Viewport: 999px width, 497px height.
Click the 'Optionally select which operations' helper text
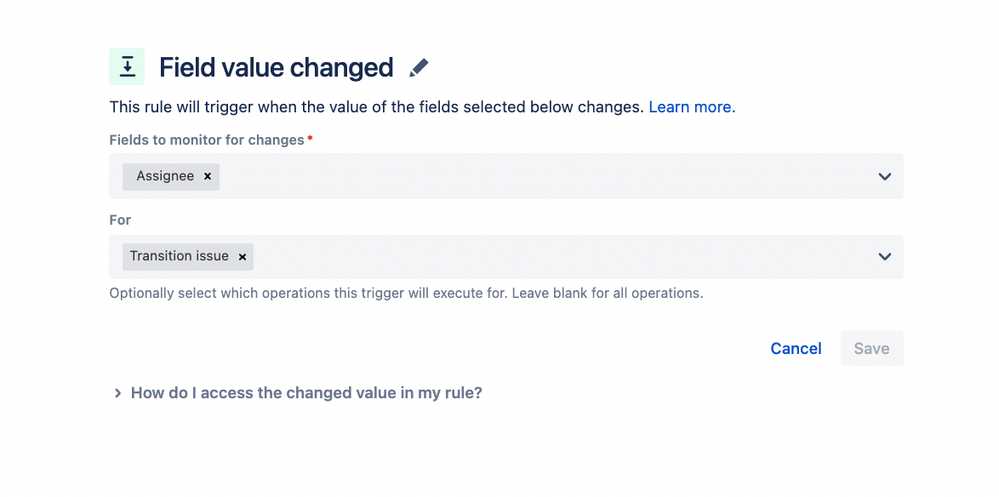406,294
